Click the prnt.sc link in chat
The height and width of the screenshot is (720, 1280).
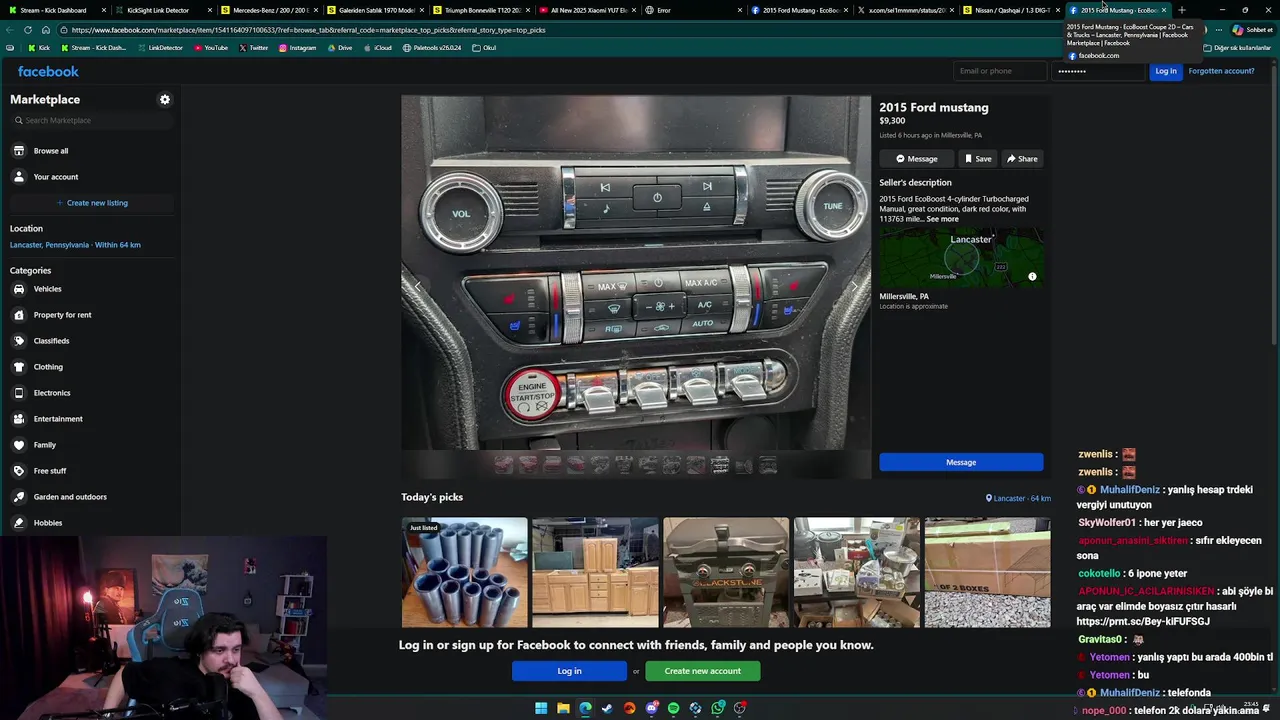tap(1143, 621)
